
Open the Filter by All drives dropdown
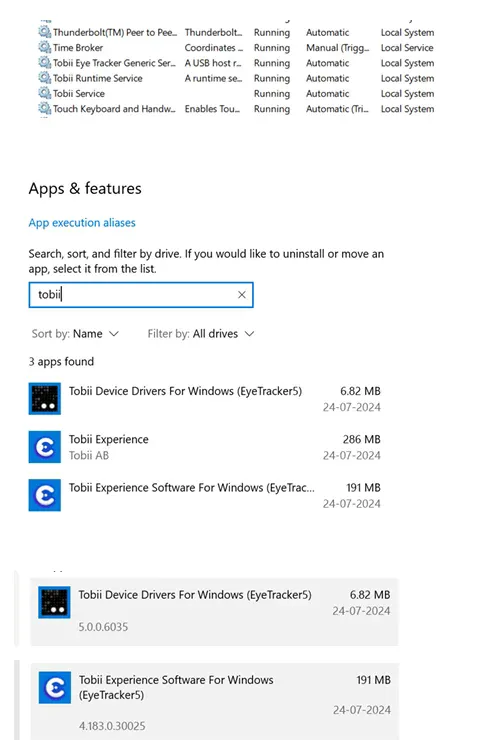click(x=201, y=333)
